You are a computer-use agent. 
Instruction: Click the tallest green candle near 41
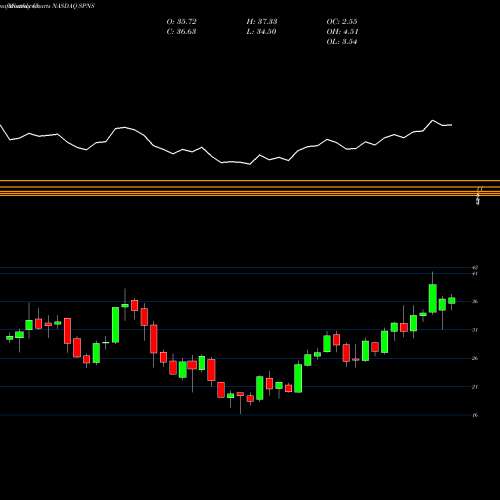coord(433,298)
